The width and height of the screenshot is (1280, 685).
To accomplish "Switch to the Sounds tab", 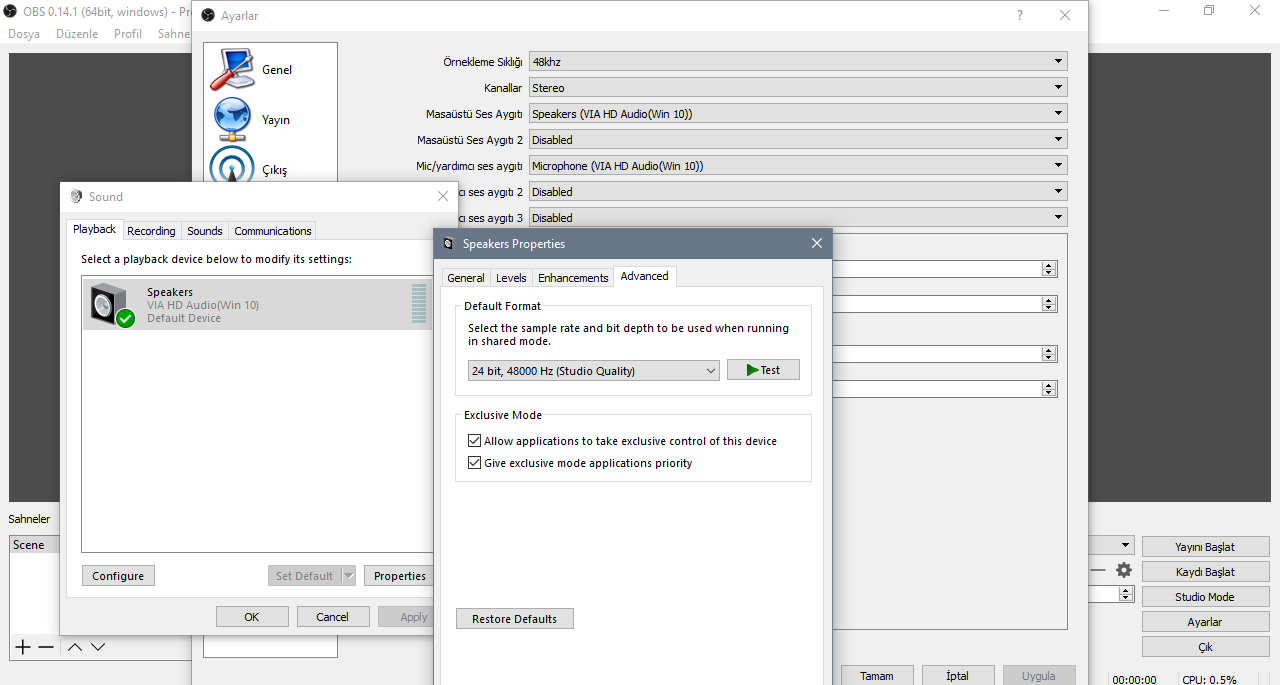I will pos(205,231).
